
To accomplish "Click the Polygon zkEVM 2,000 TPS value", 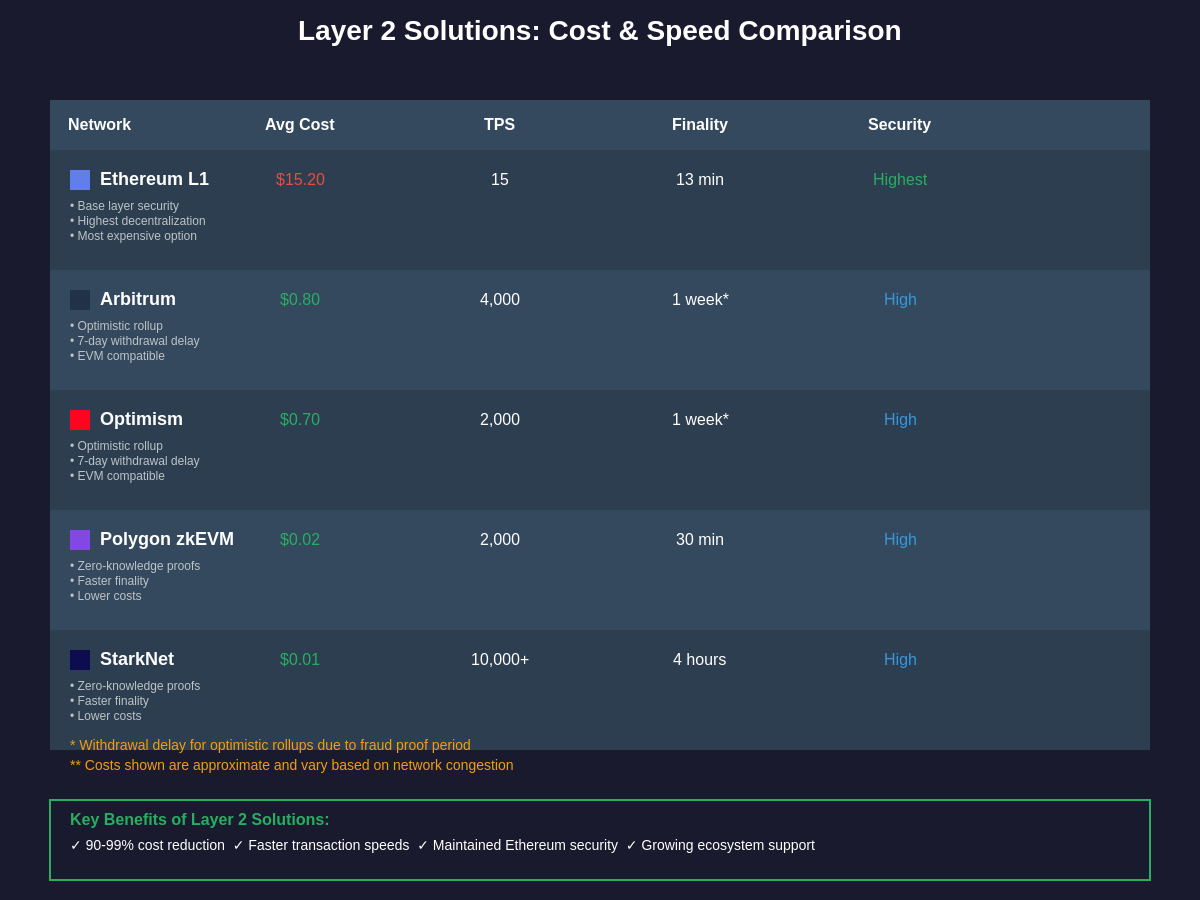I will tap(500, 540).
